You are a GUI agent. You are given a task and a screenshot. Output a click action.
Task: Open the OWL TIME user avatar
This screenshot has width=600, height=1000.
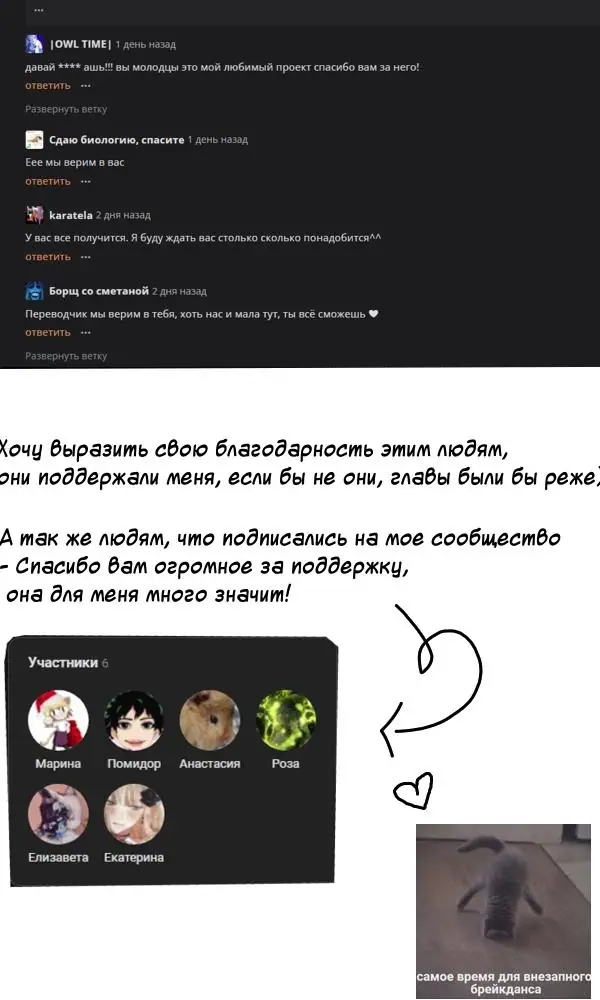click(34, 44)
